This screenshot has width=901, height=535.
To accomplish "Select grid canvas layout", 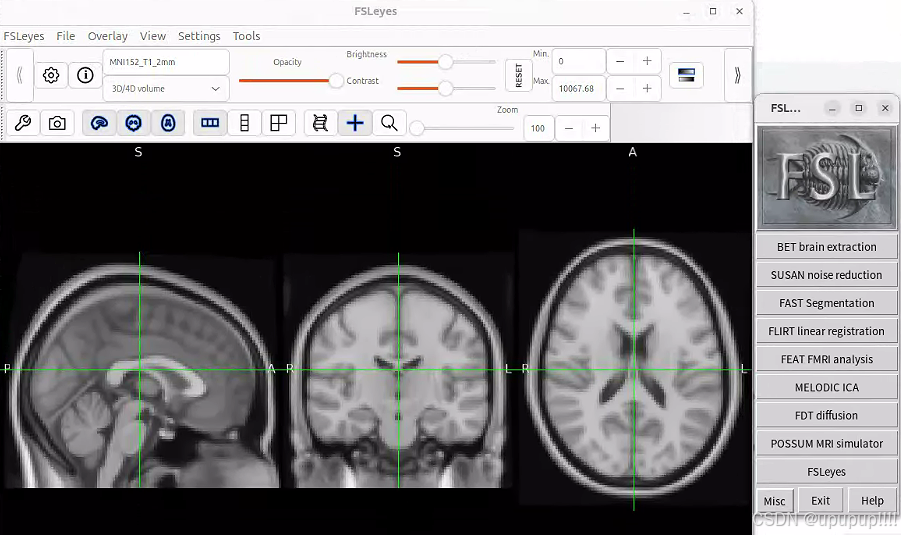I will coord(279,123).
